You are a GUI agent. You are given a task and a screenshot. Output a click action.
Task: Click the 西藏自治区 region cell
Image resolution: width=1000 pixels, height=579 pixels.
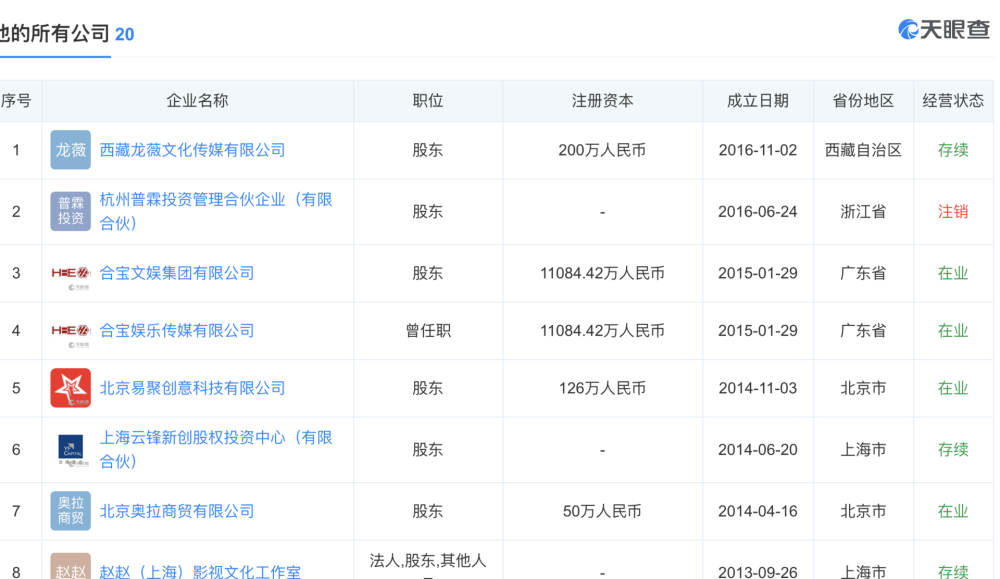863,150
